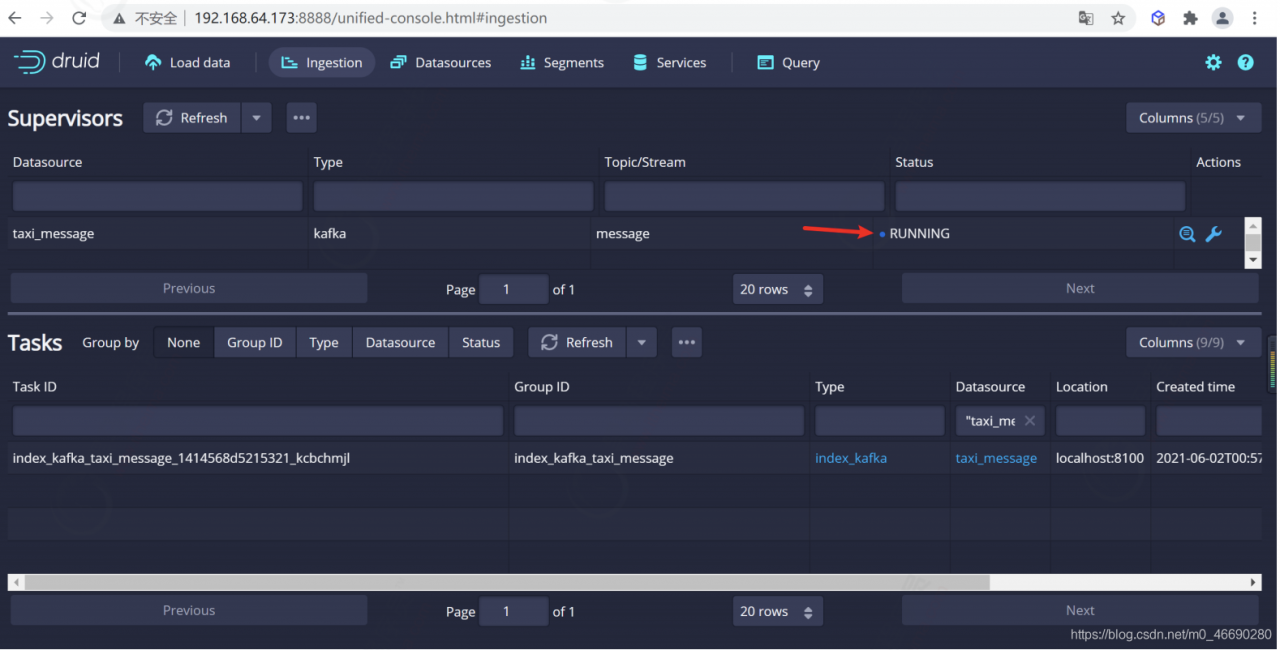Image resolution: width=1280 pixels, height=650 pixels.
Task: Open the settings gear menu
Action: point(1213,62)
